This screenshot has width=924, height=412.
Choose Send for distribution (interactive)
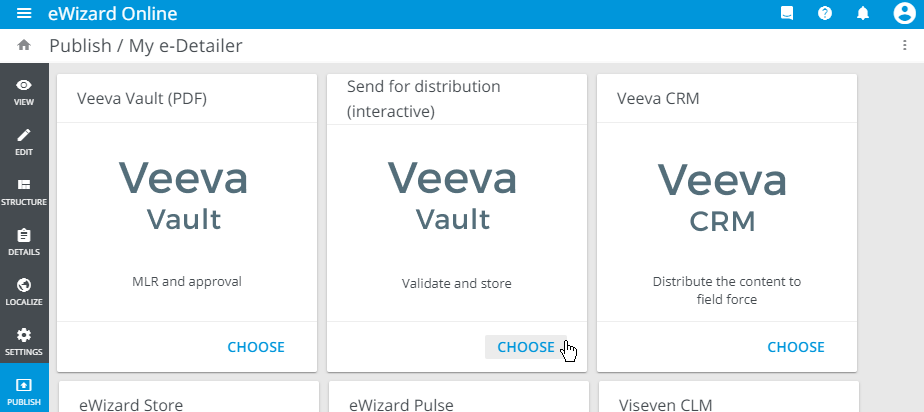coord(526,347)
